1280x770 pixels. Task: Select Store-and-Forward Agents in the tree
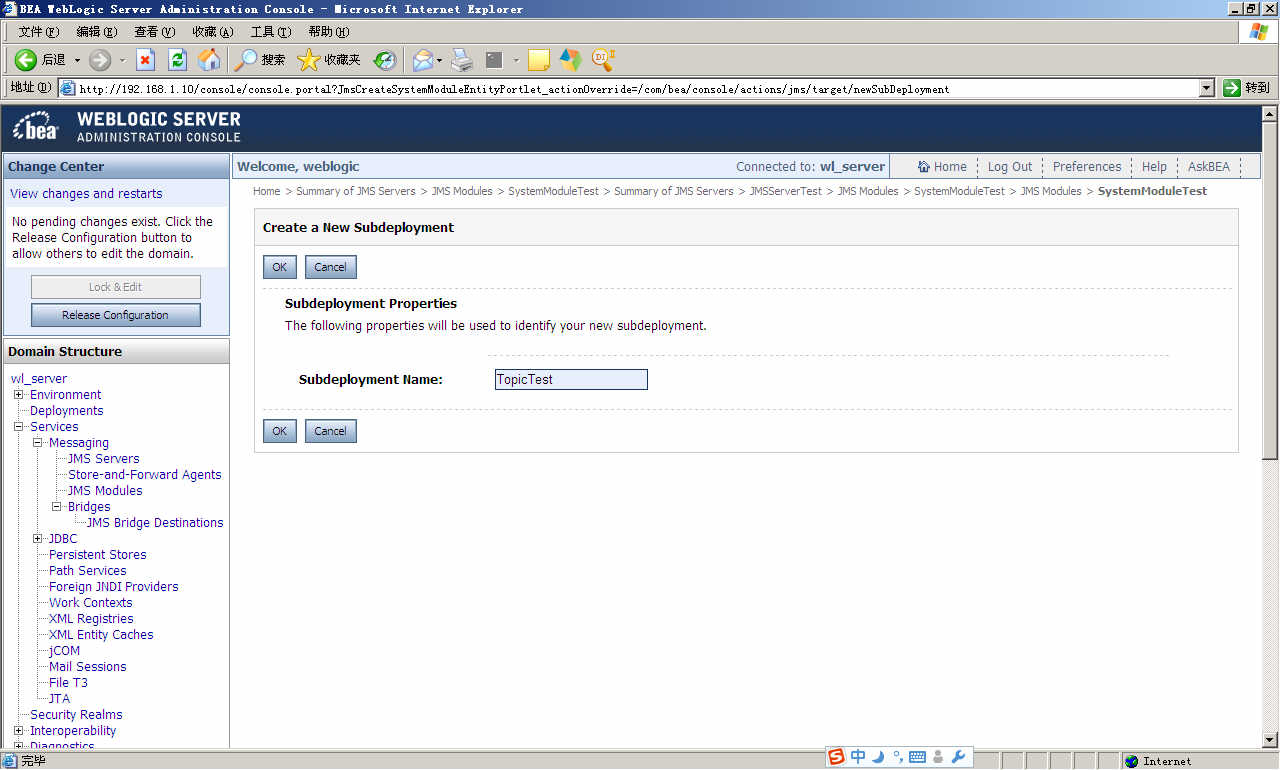point(145,475)
